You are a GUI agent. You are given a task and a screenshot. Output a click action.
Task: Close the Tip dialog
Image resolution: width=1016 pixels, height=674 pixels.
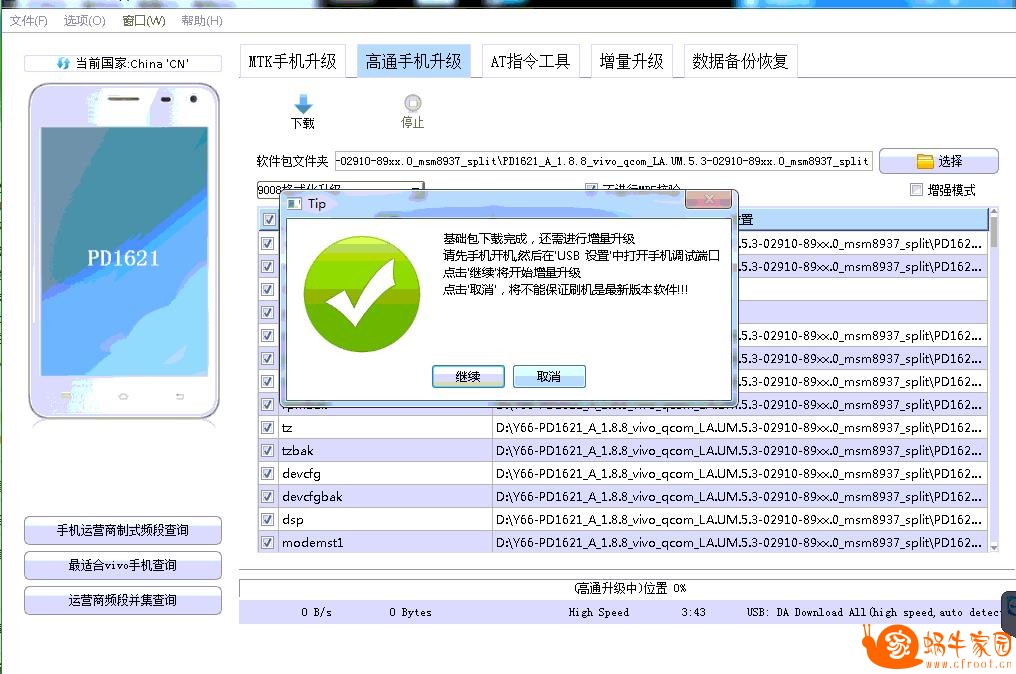click(709, 199)
